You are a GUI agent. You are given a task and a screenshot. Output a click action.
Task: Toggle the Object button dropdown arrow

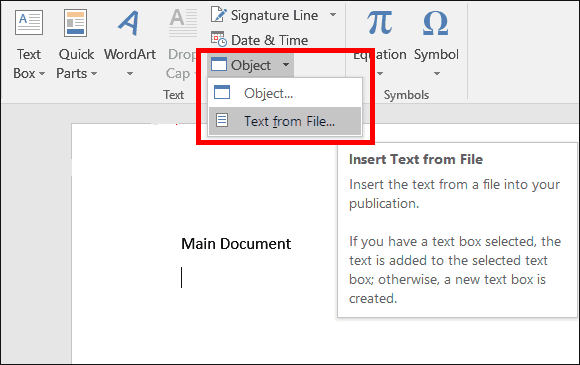click(x=286, y=65)
